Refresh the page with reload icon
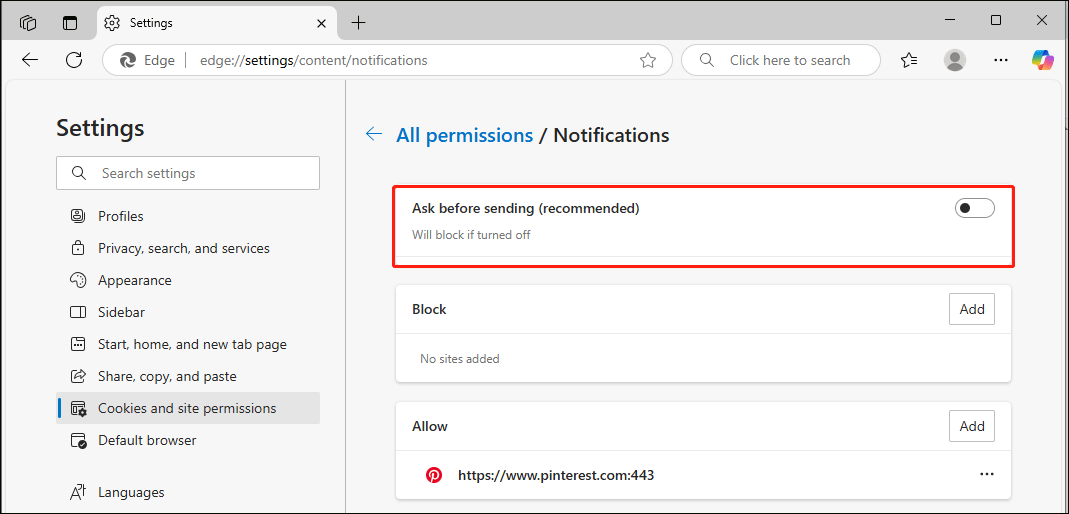Viewport: 1069px width, 514px height. coord(74,60)
